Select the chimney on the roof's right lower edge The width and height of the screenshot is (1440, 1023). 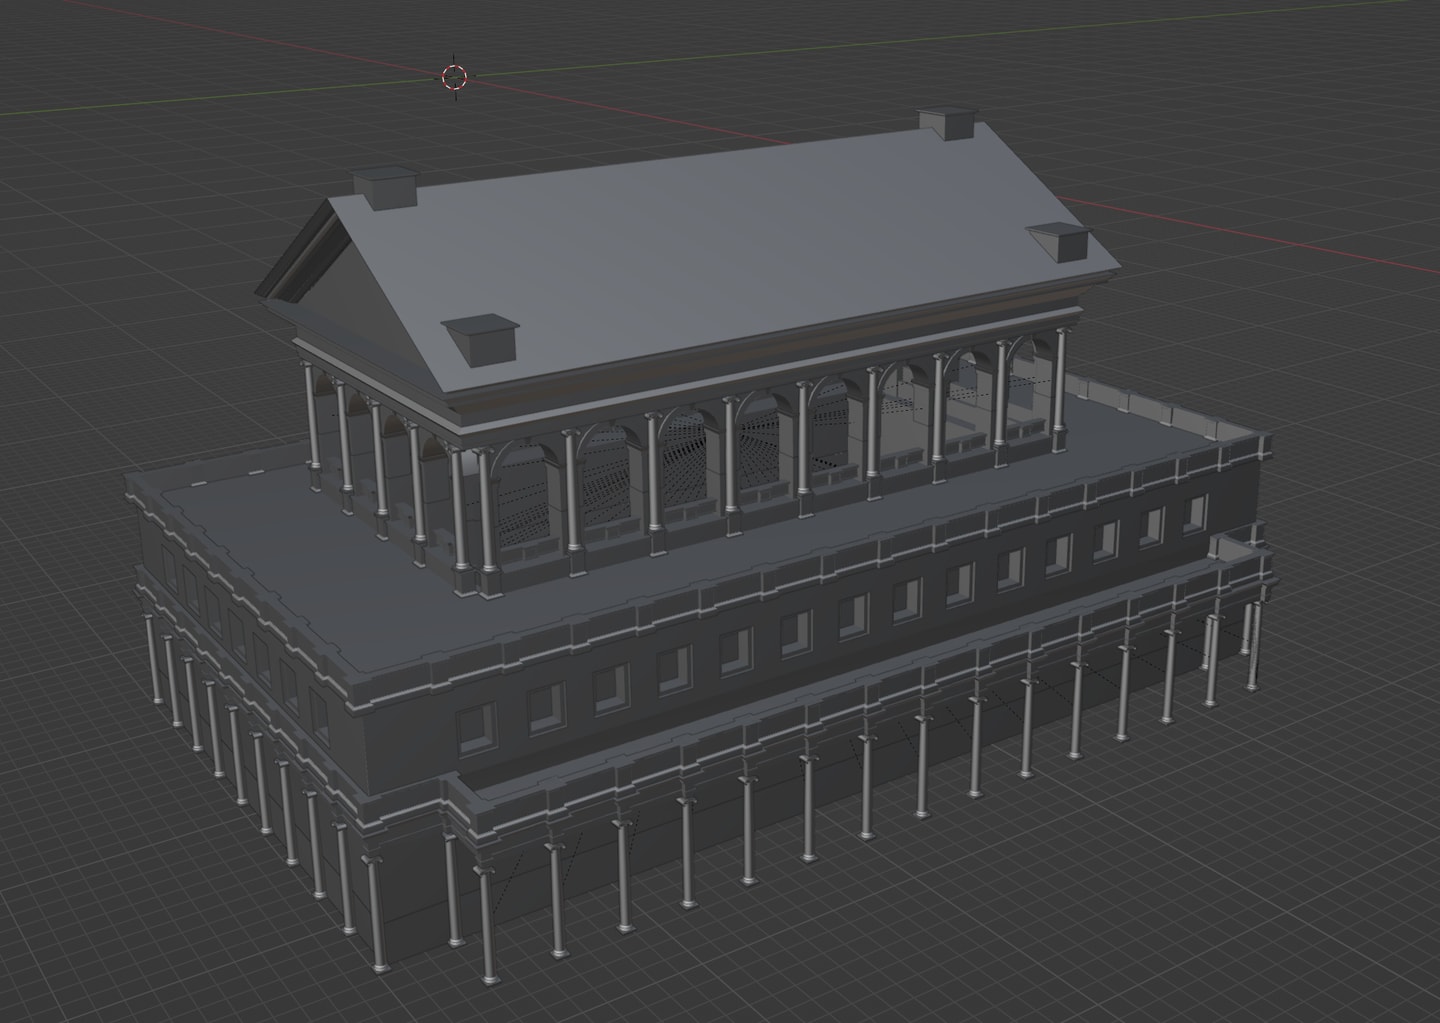(1057, 240)
